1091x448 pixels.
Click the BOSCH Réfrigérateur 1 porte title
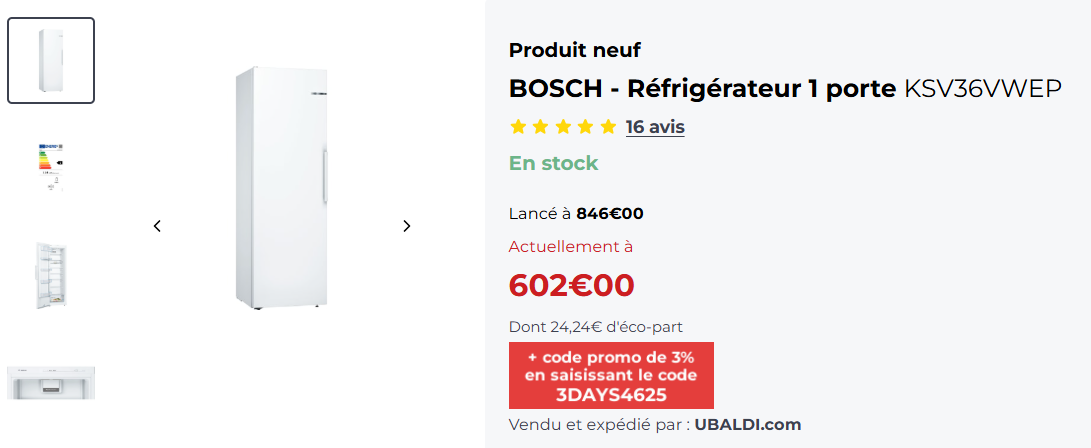coord(702,89)
